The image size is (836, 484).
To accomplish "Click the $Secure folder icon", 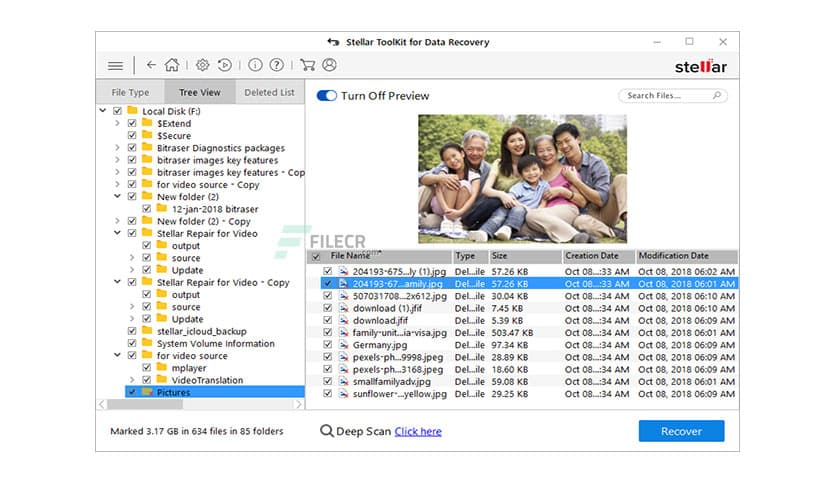I will [148, 135].
